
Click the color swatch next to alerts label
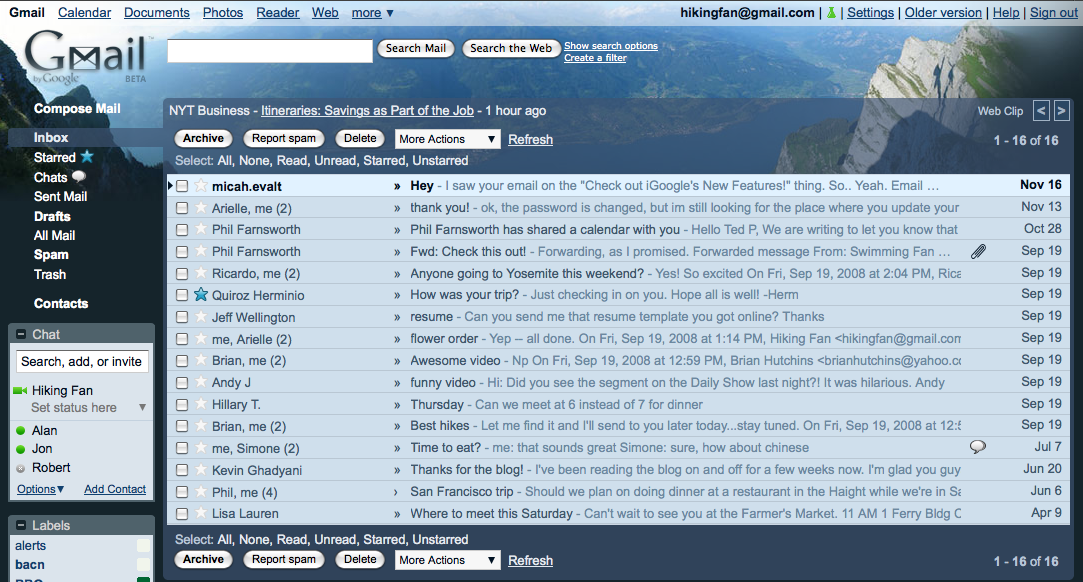point(144,545)
